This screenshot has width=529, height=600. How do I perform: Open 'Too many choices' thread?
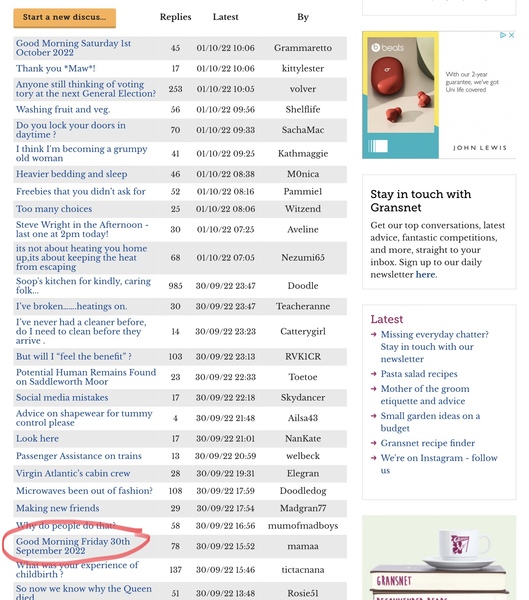(x=54, y=209)
